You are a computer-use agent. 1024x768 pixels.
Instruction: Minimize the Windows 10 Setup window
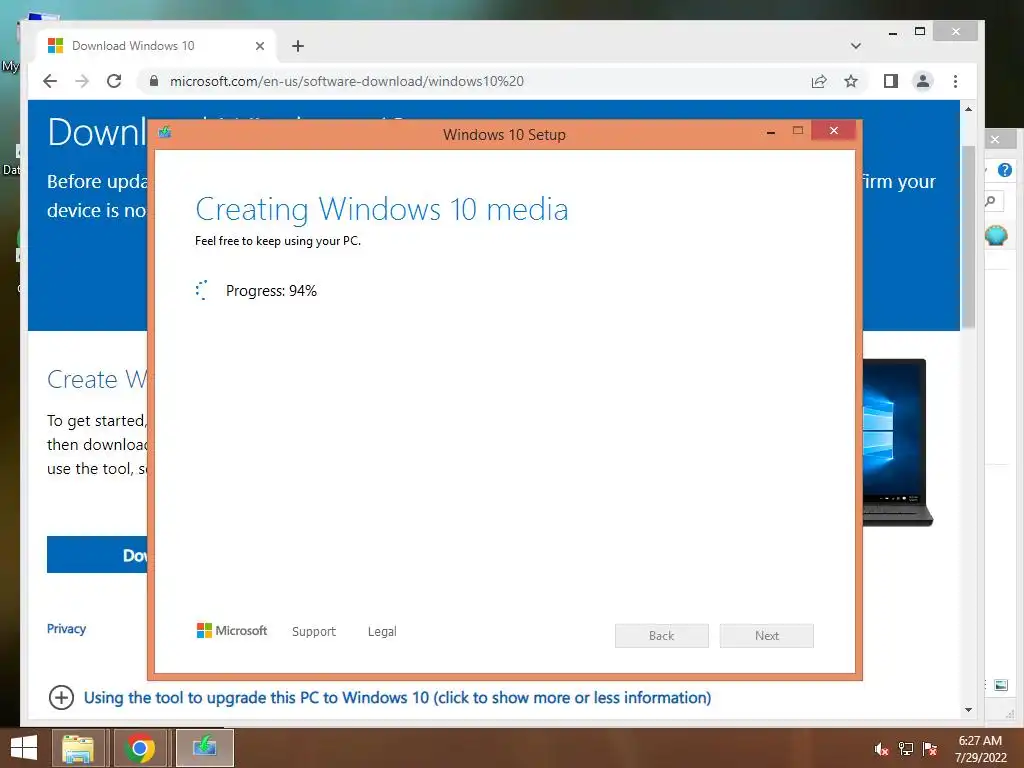tap(771, 132)
